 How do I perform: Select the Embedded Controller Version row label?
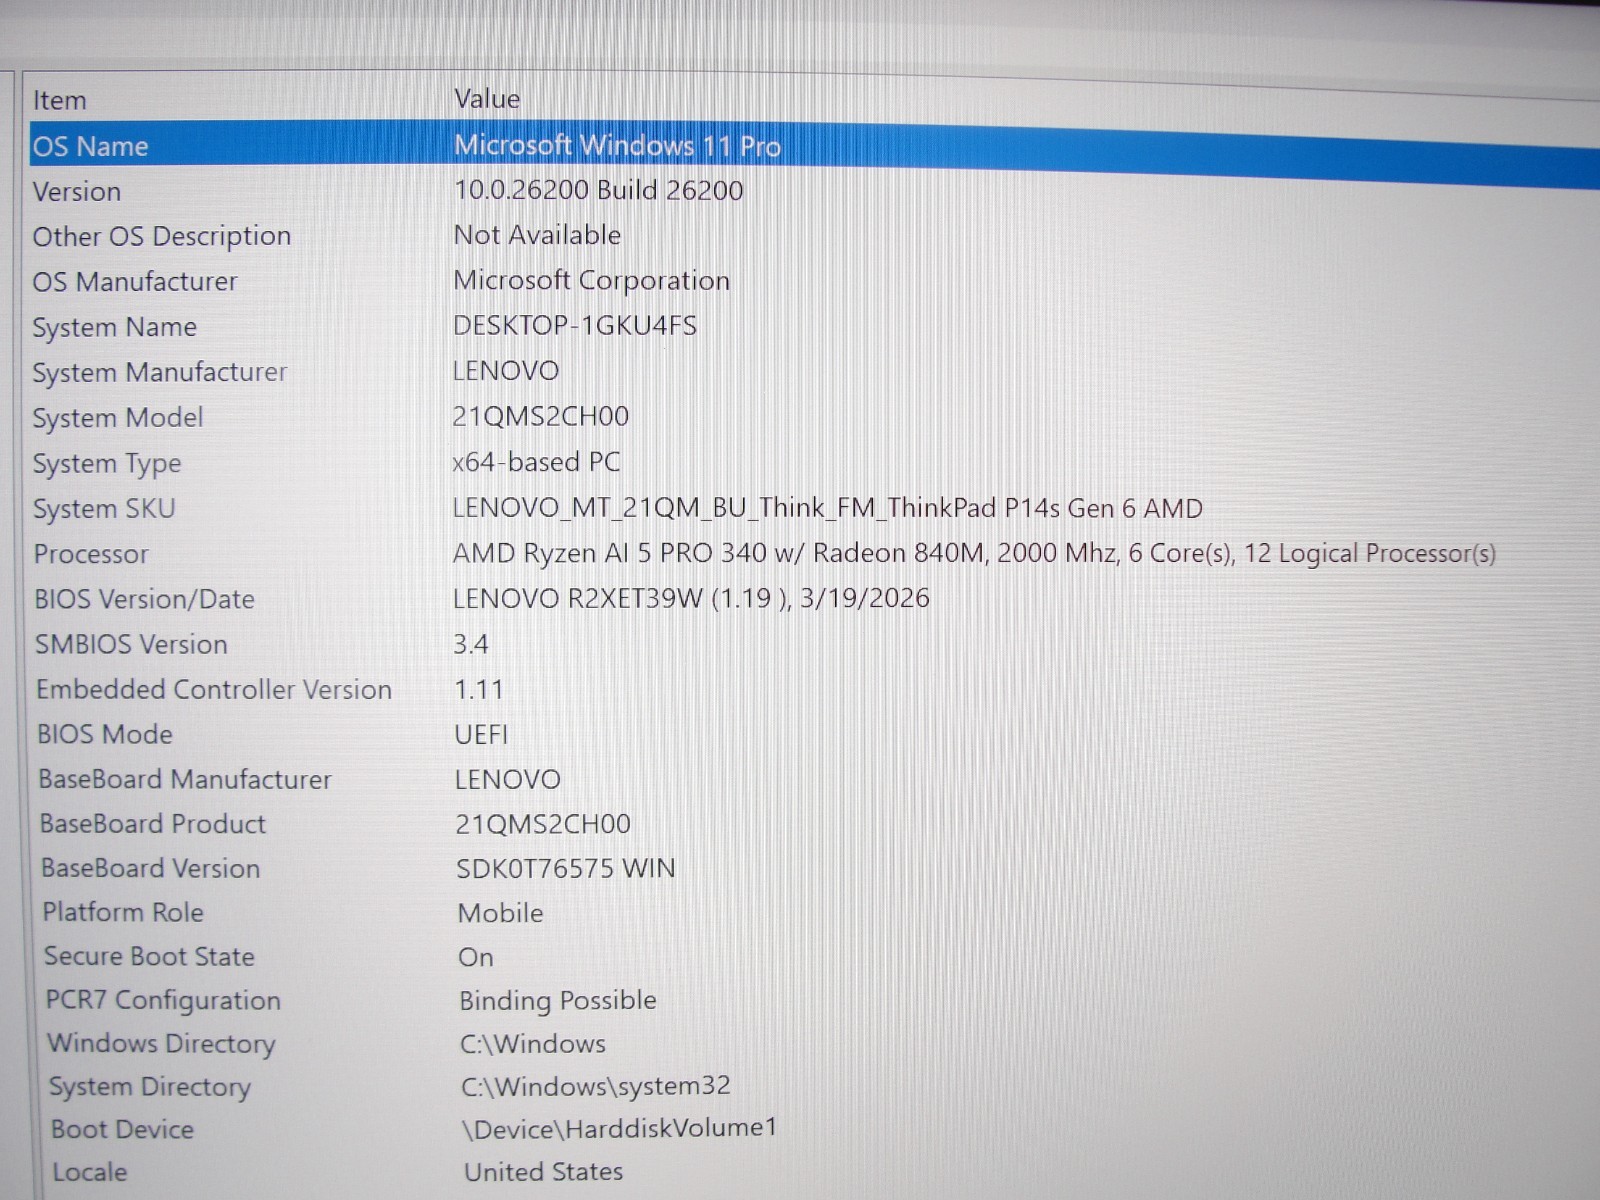click(214, 690)
